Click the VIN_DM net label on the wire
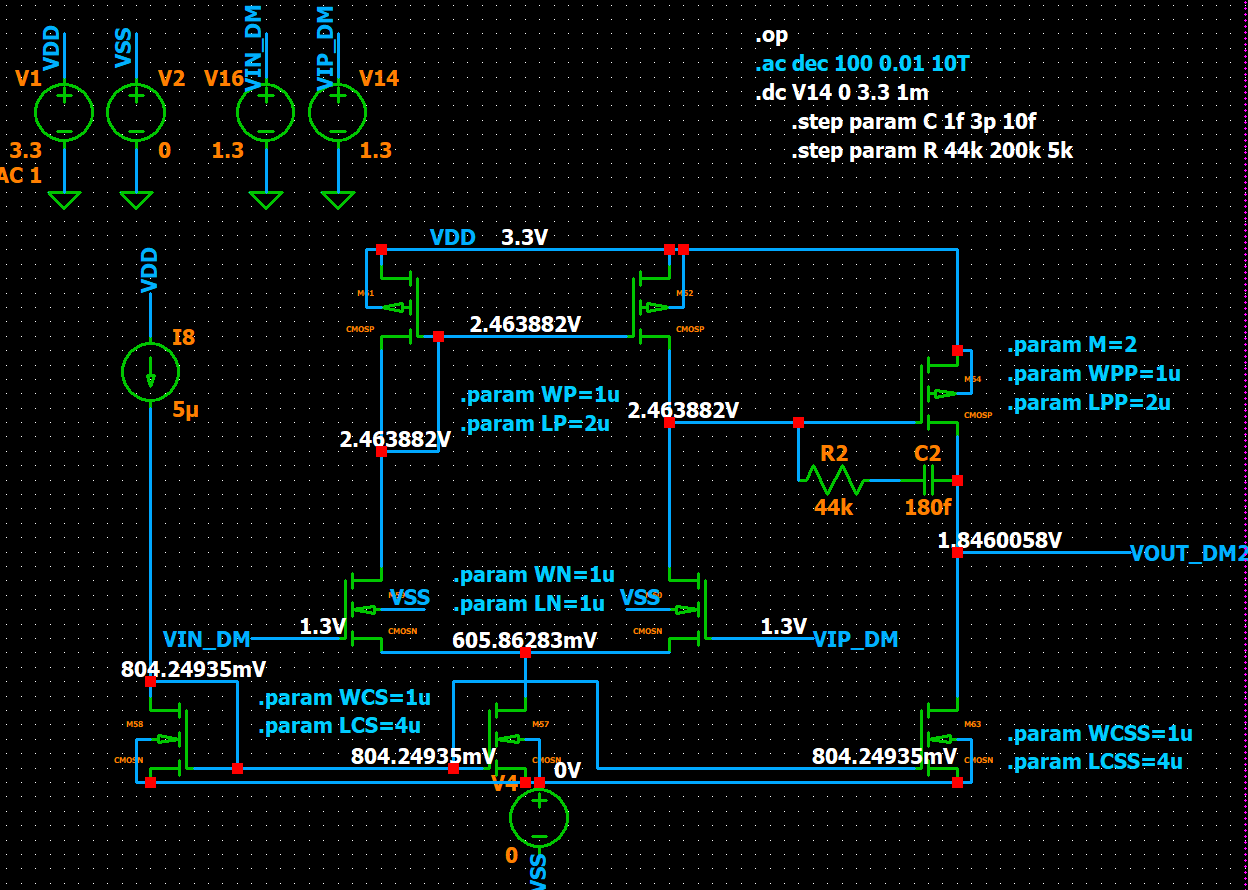This screenshot has height=890, width=1248. (x=207, y=639)
